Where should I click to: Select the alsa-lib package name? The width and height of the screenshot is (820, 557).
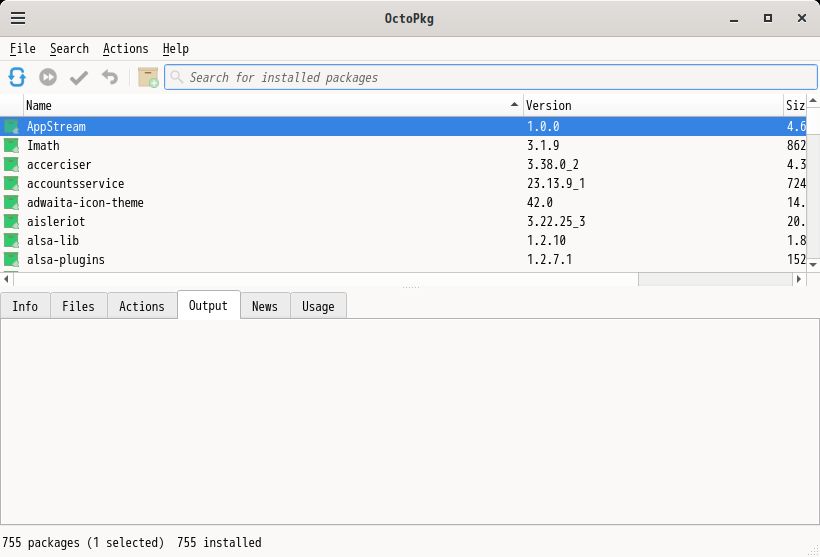tap(53, 241)
